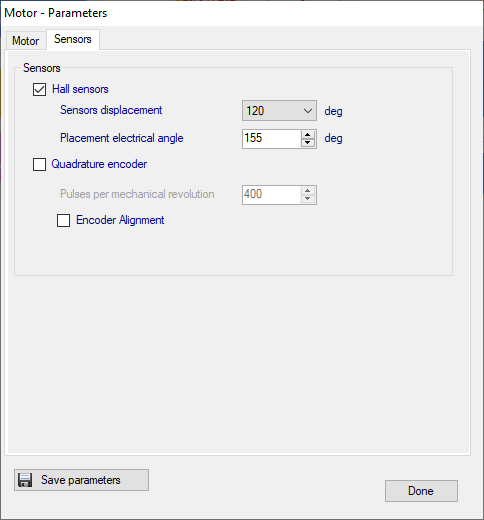
Task: Click down arrow of Pulses per revolution spinner
Action: 308,199
